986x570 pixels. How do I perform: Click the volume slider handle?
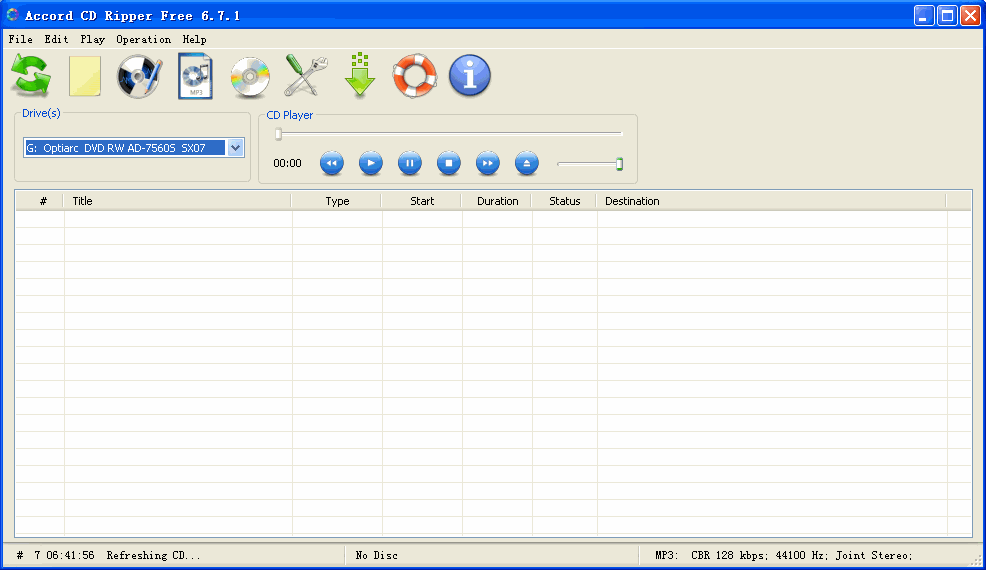(x=619, y=164)
